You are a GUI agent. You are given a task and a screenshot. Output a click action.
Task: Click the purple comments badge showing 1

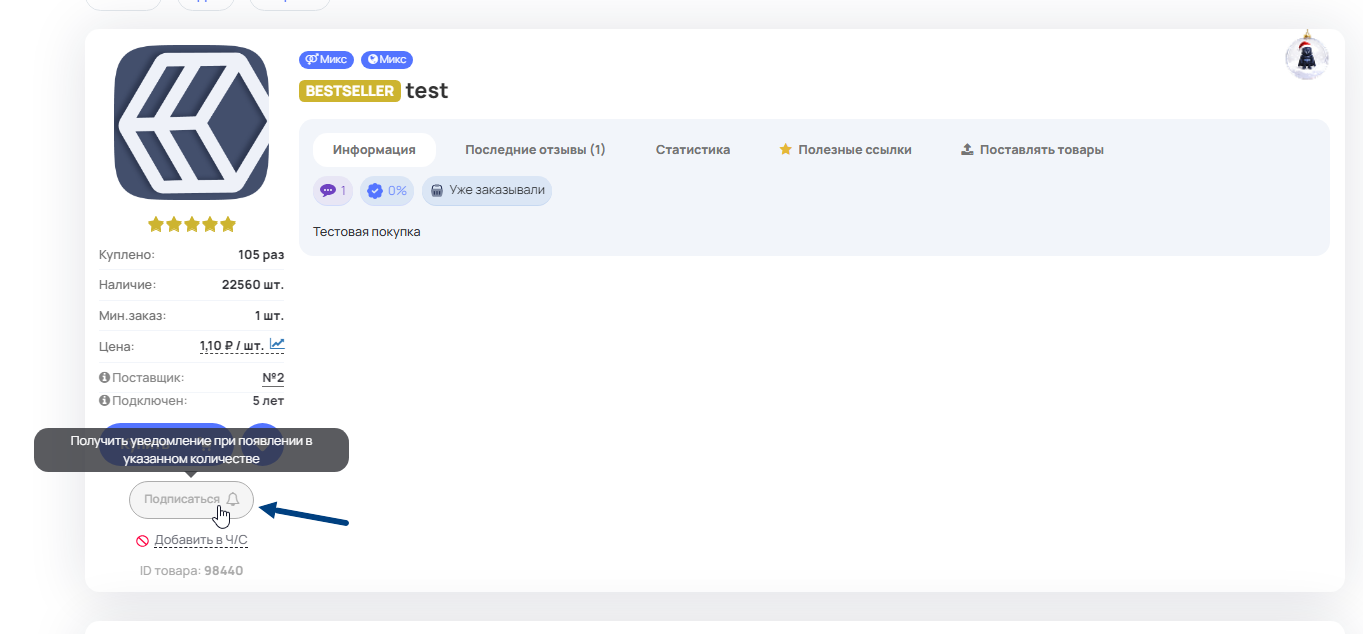point(333,191)
